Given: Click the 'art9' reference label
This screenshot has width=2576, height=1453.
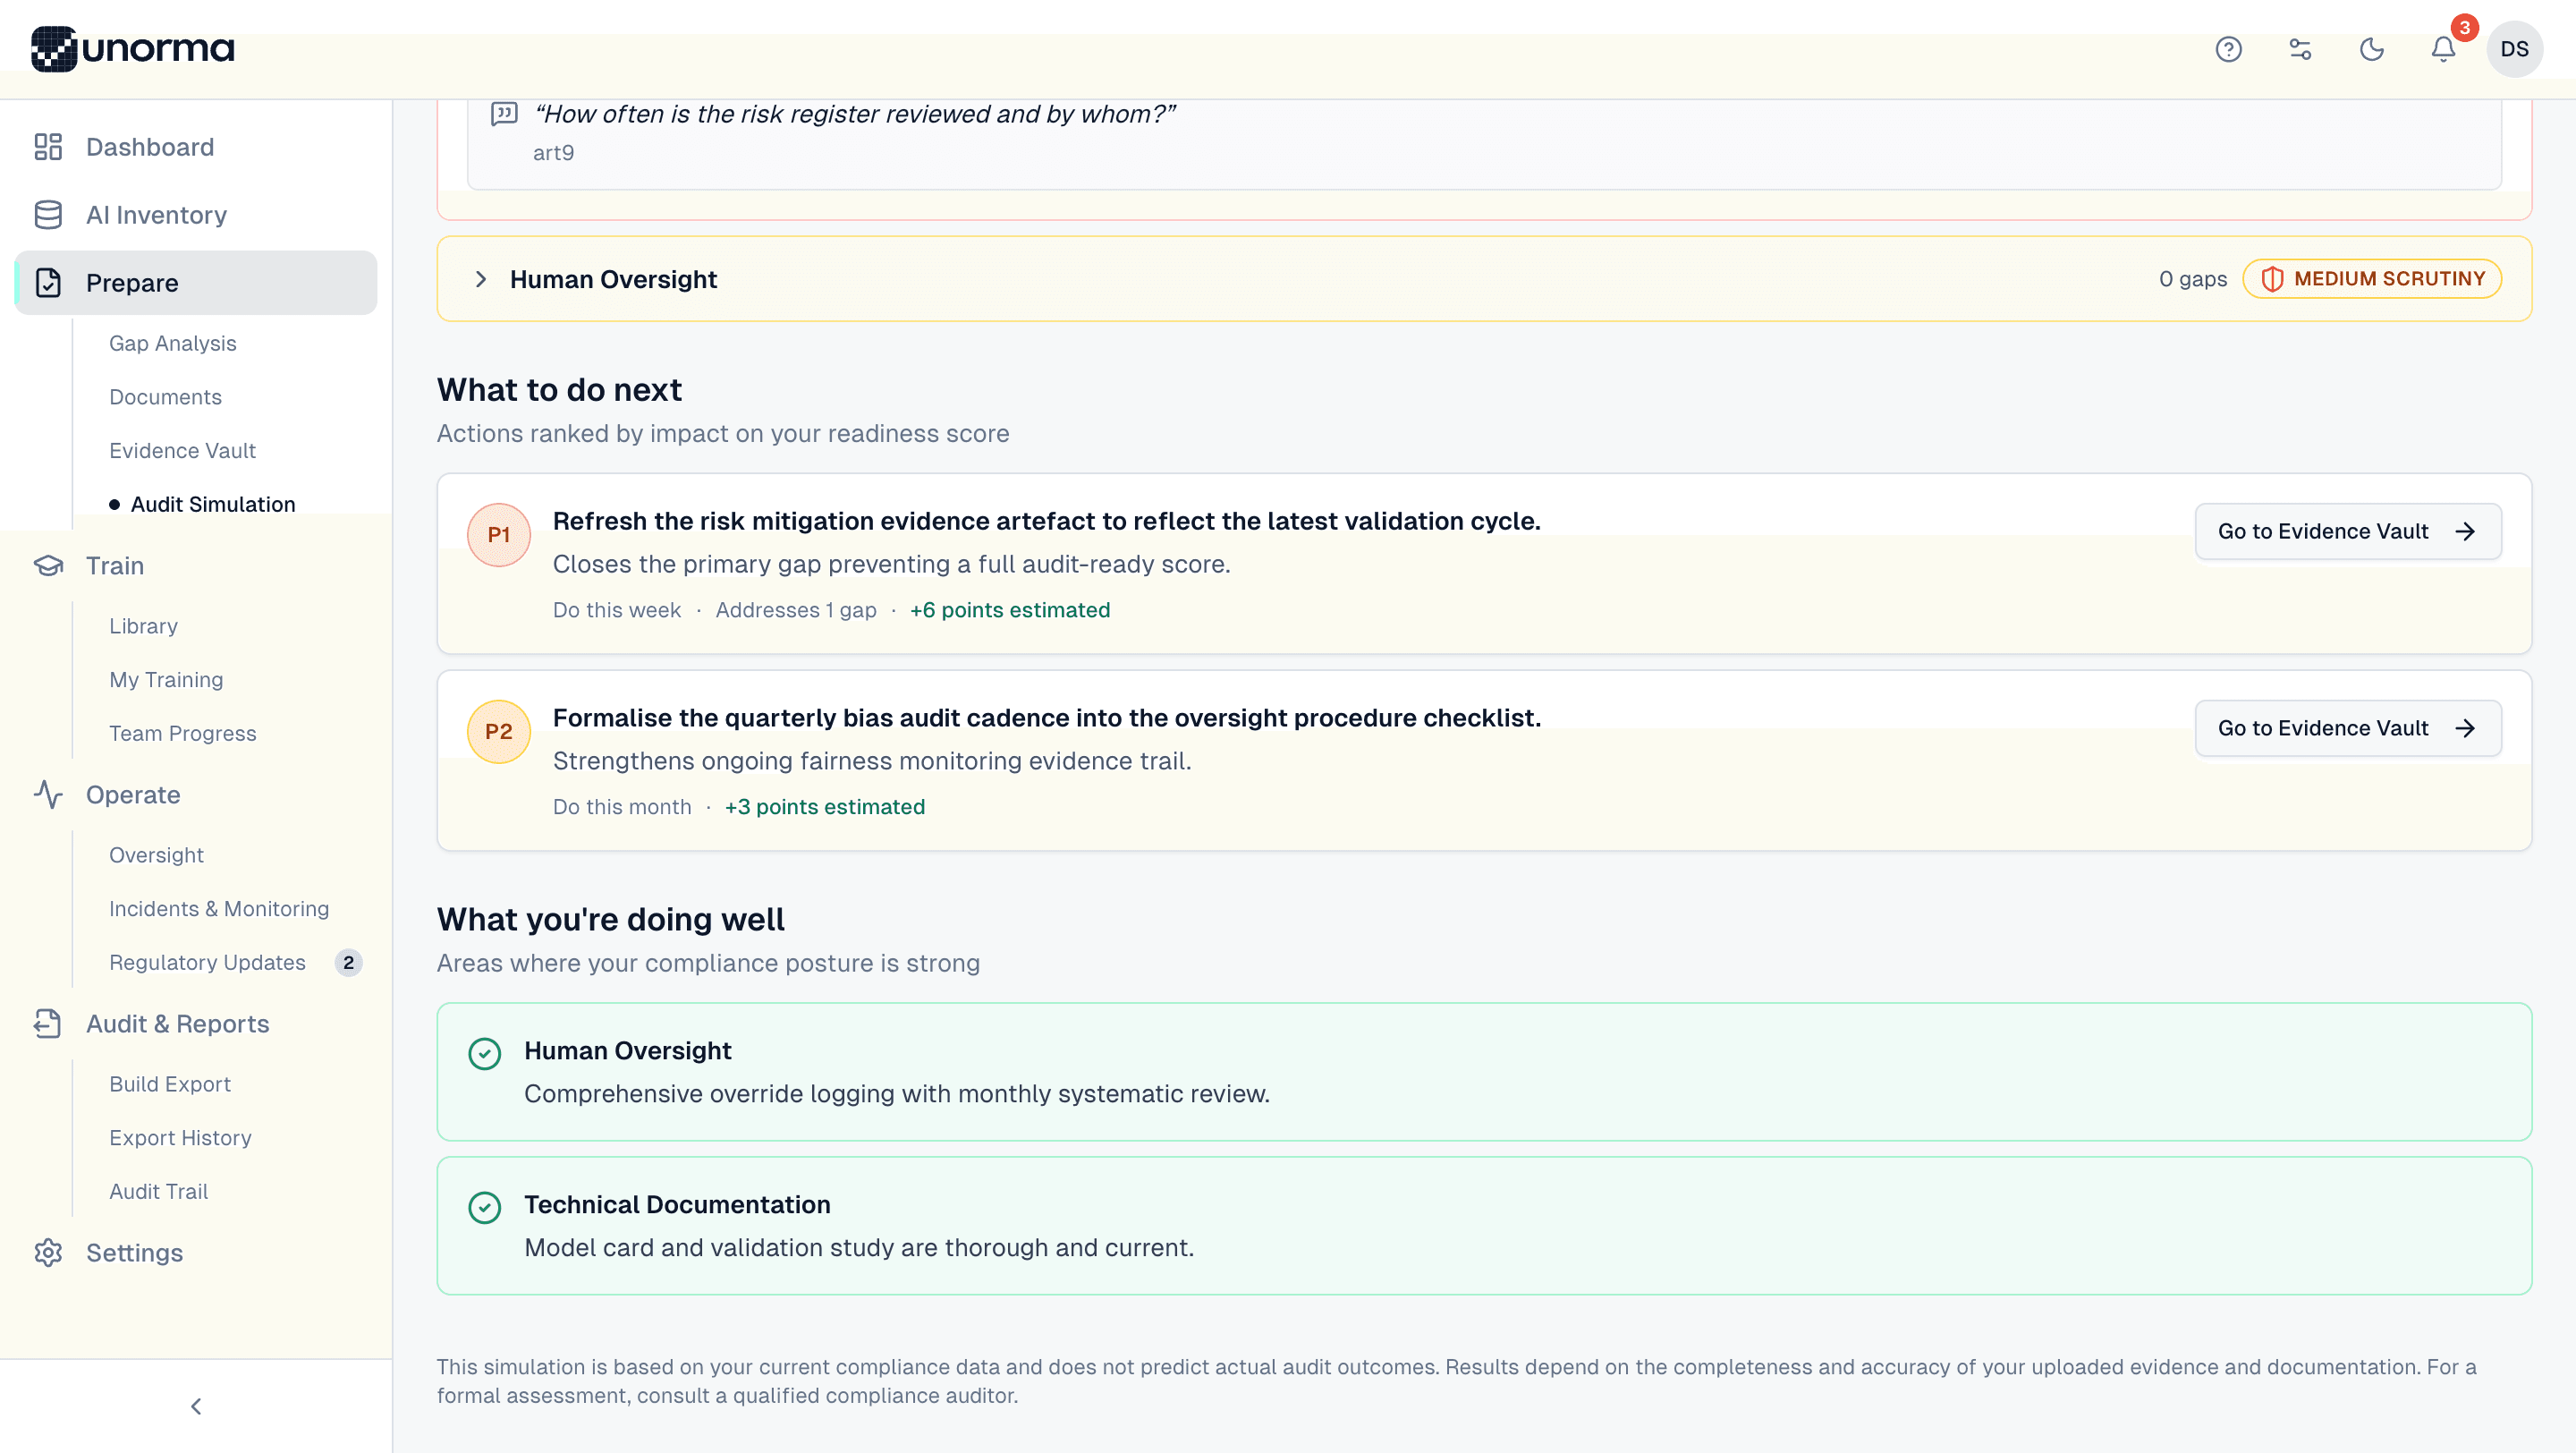Looking at the screenshot, I should 553,153.
